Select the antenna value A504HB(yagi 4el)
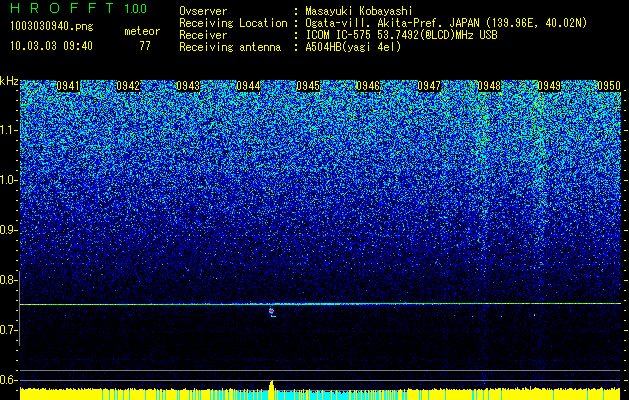 [353, 47]
